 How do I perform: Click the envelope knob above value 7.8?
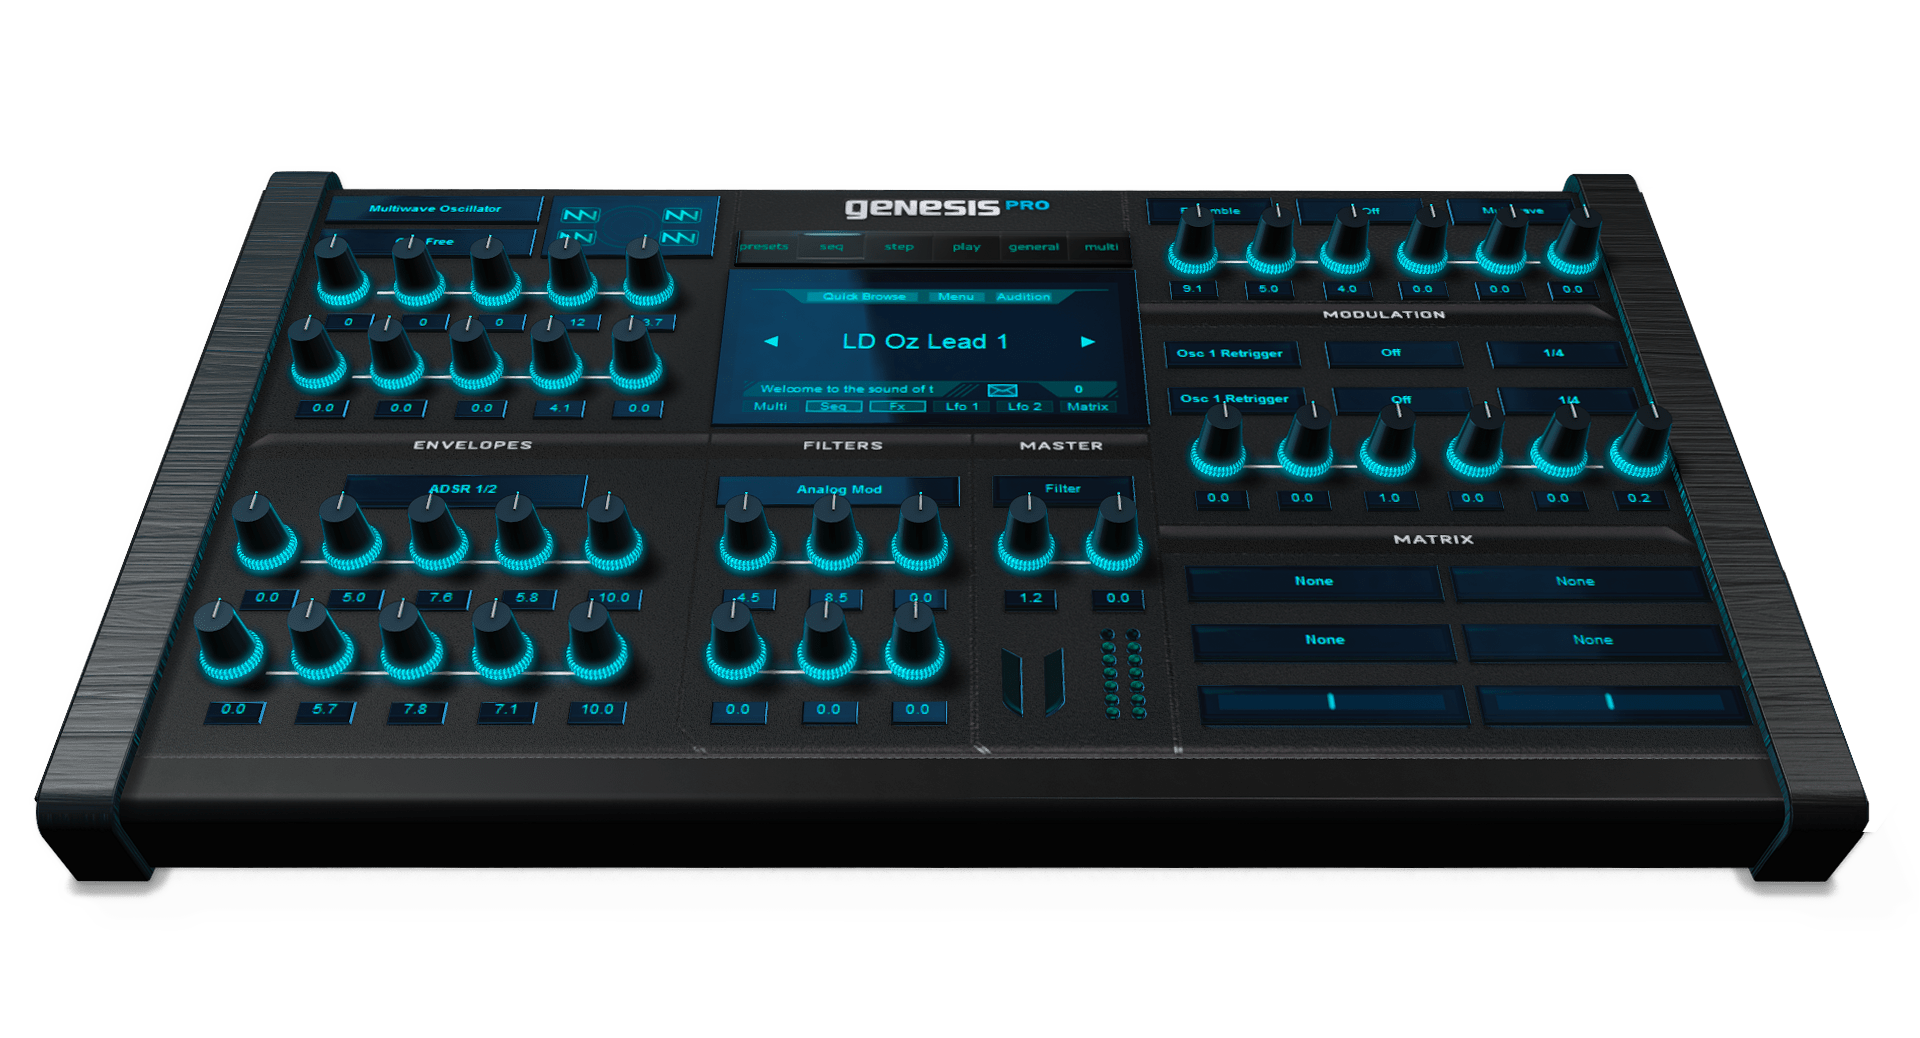pyautogui.click(x=410, y=641)
